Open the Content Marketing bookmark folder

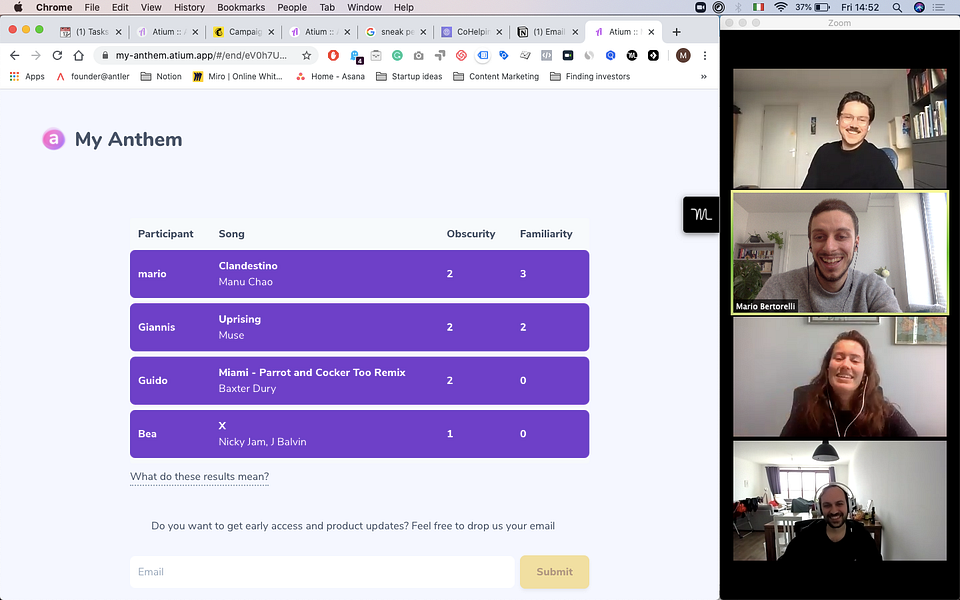point(496,77)
